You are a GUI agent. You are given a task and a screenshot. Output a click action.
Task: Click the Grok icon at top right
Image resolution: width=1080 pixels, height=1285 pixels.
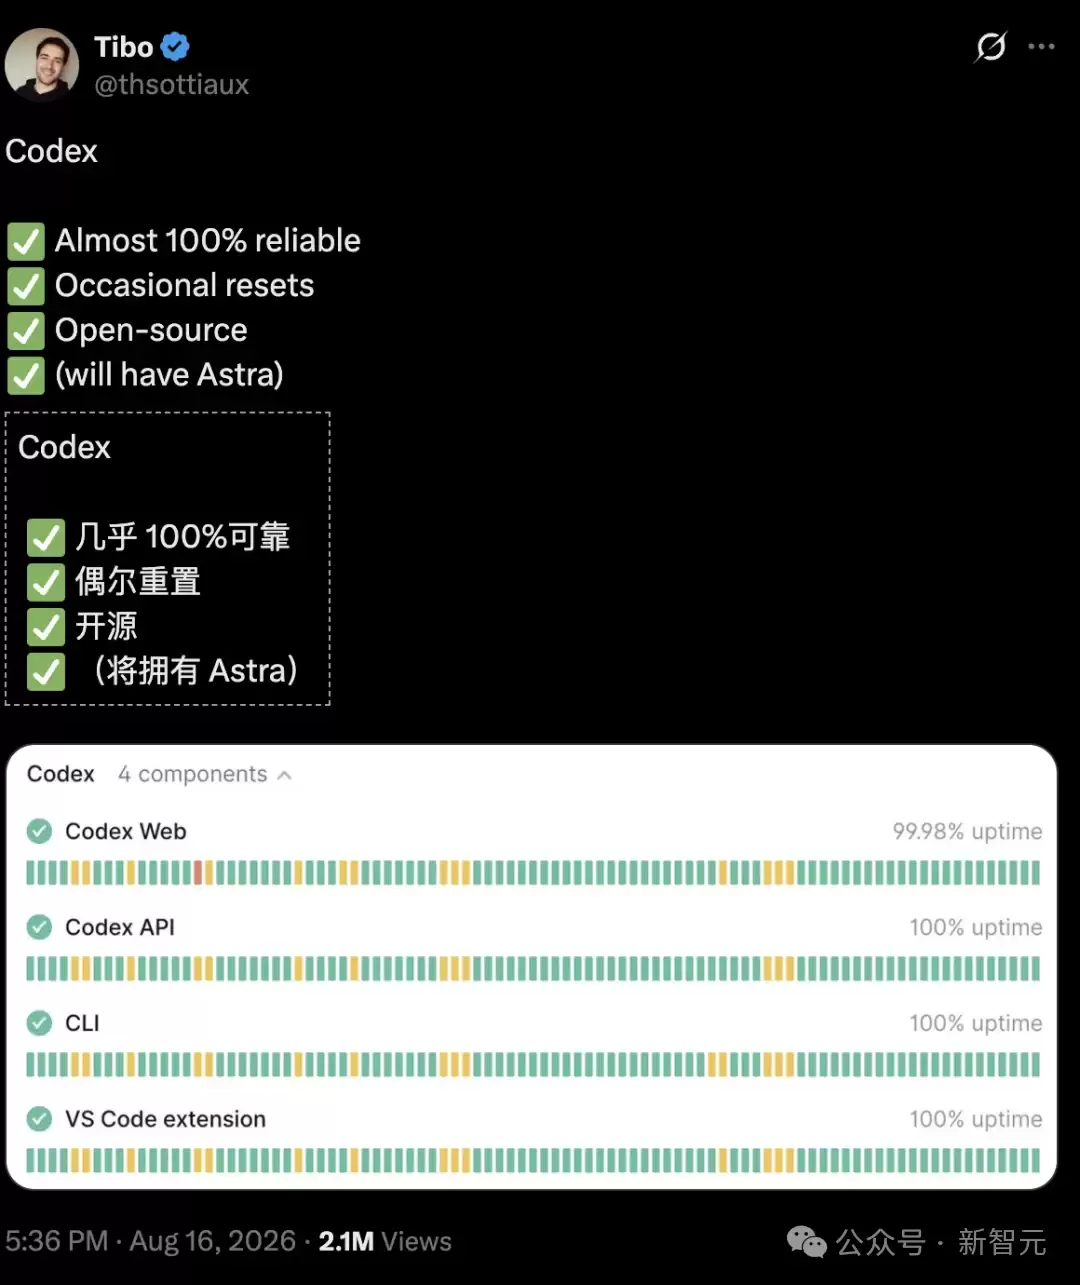pyautogui.click(x=990, y=46)
